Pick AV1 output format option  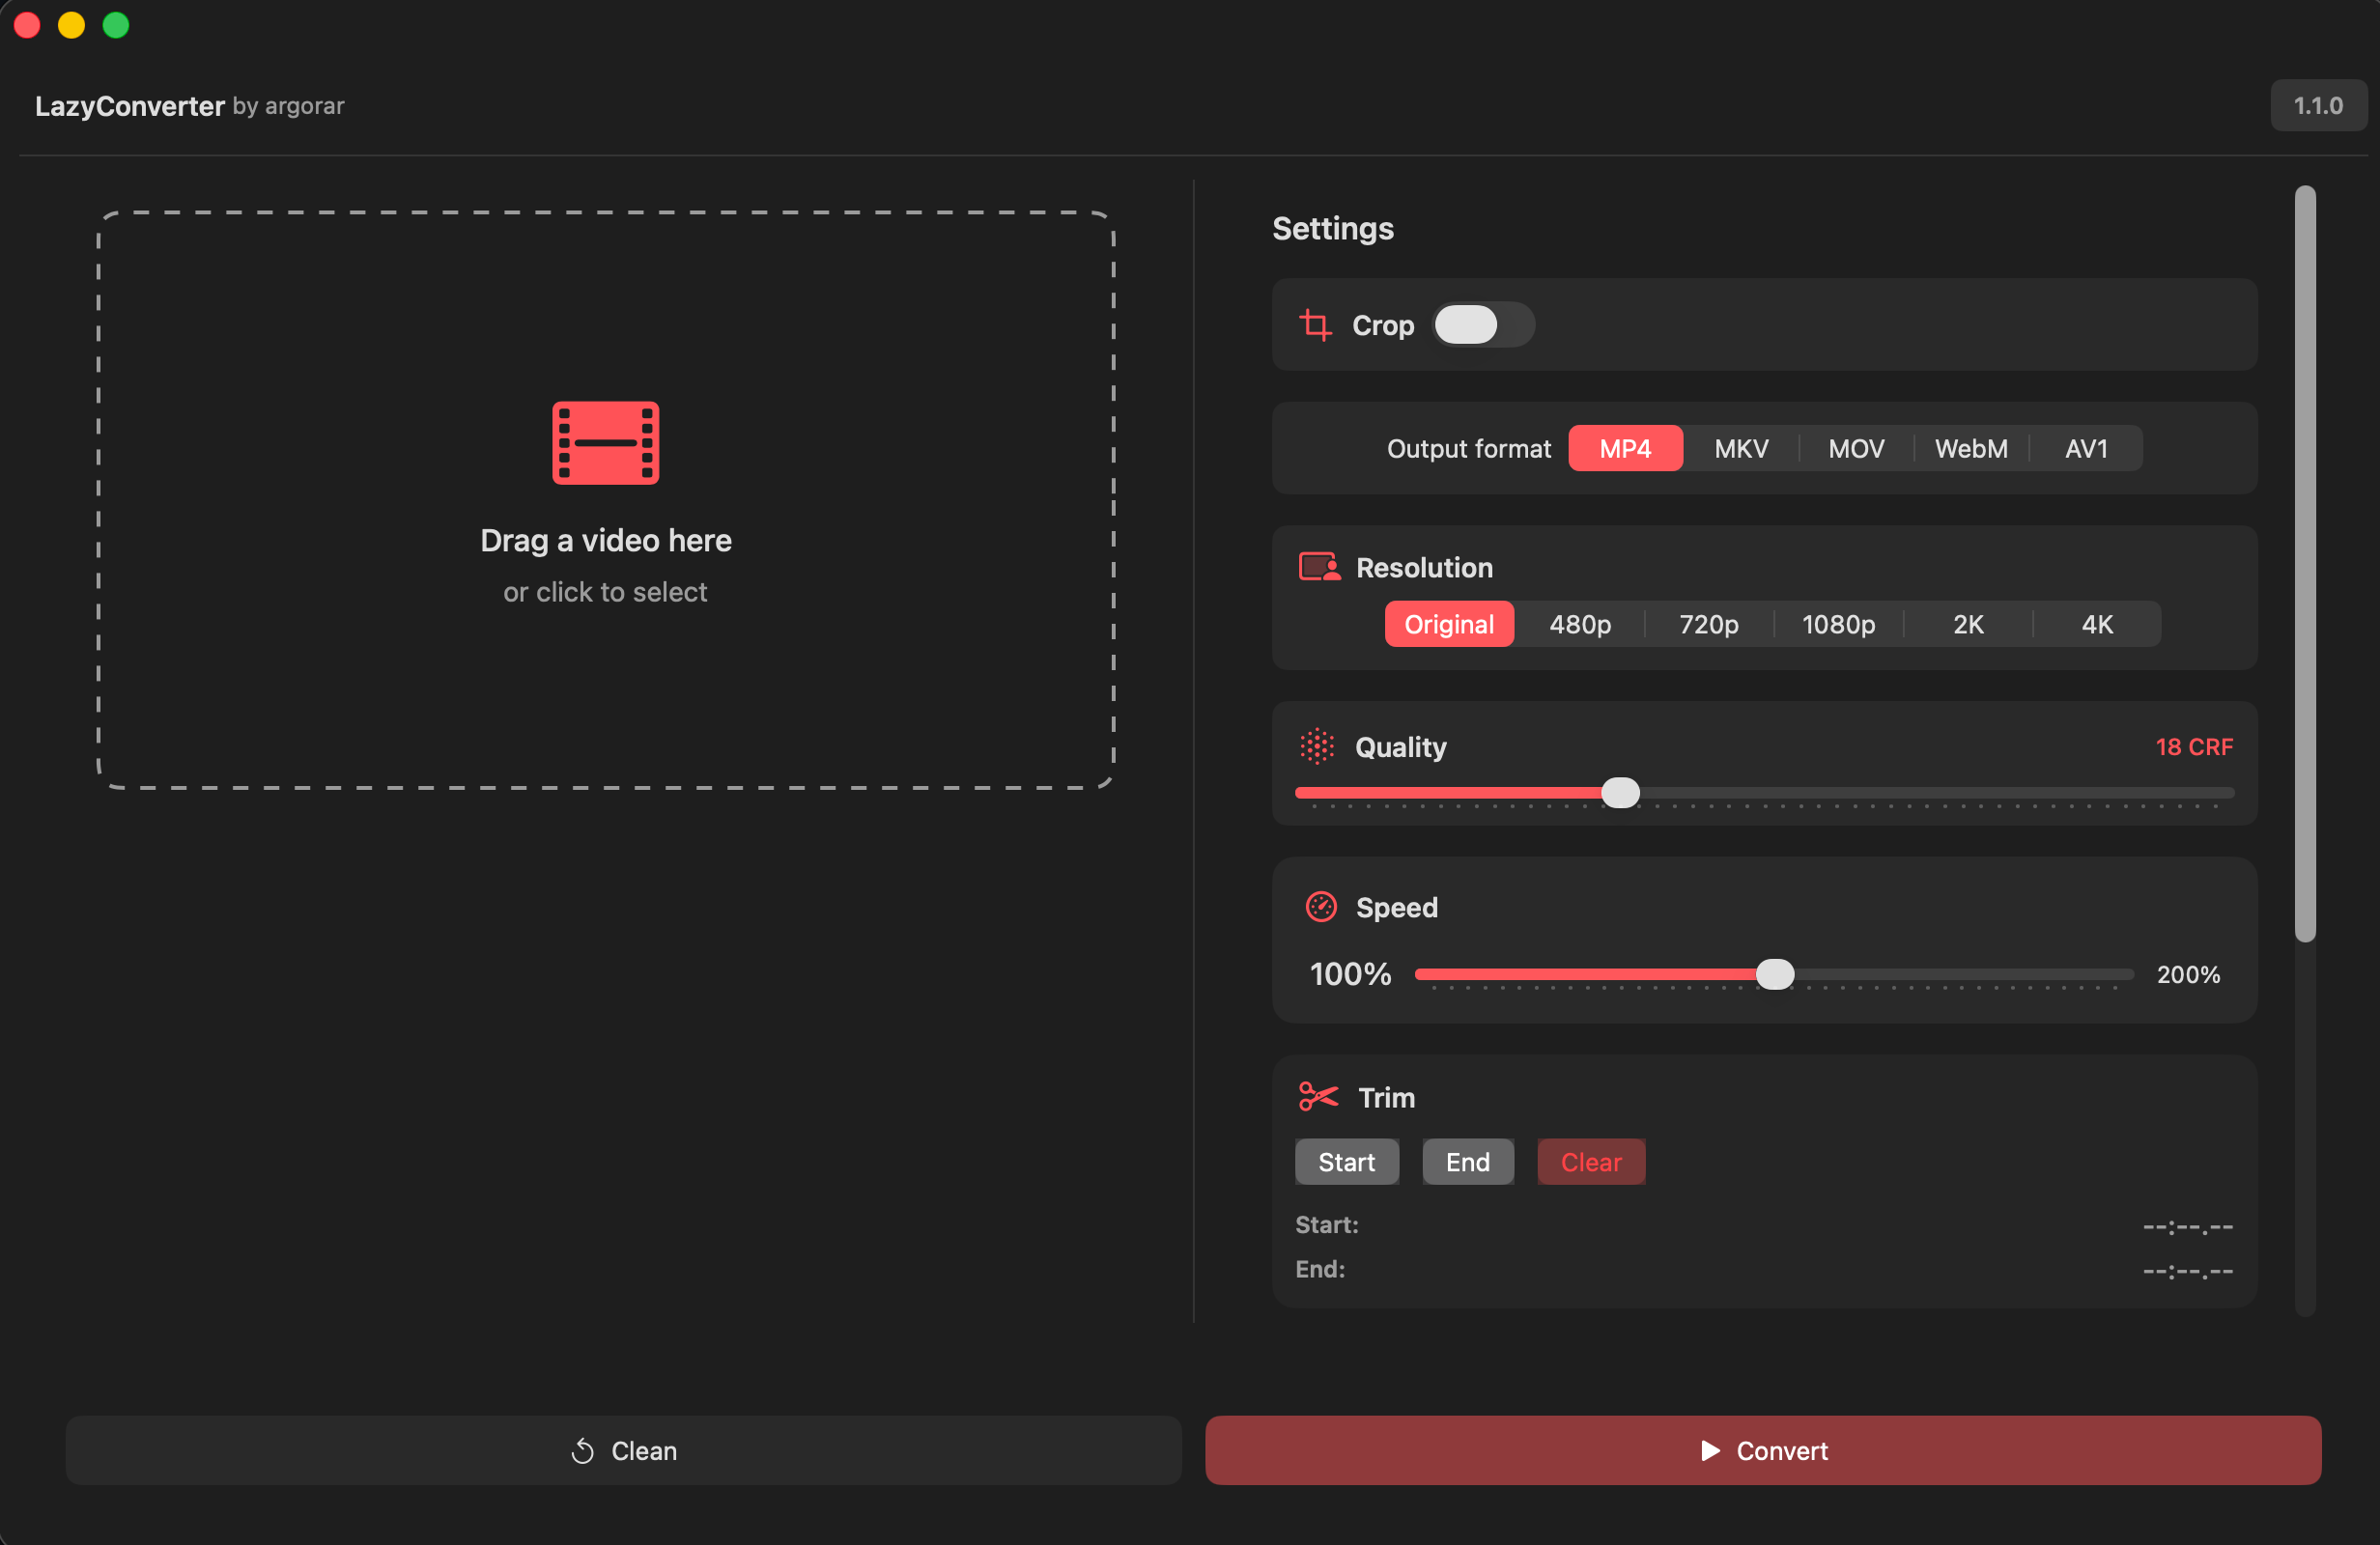click(x=2086, y=448)
